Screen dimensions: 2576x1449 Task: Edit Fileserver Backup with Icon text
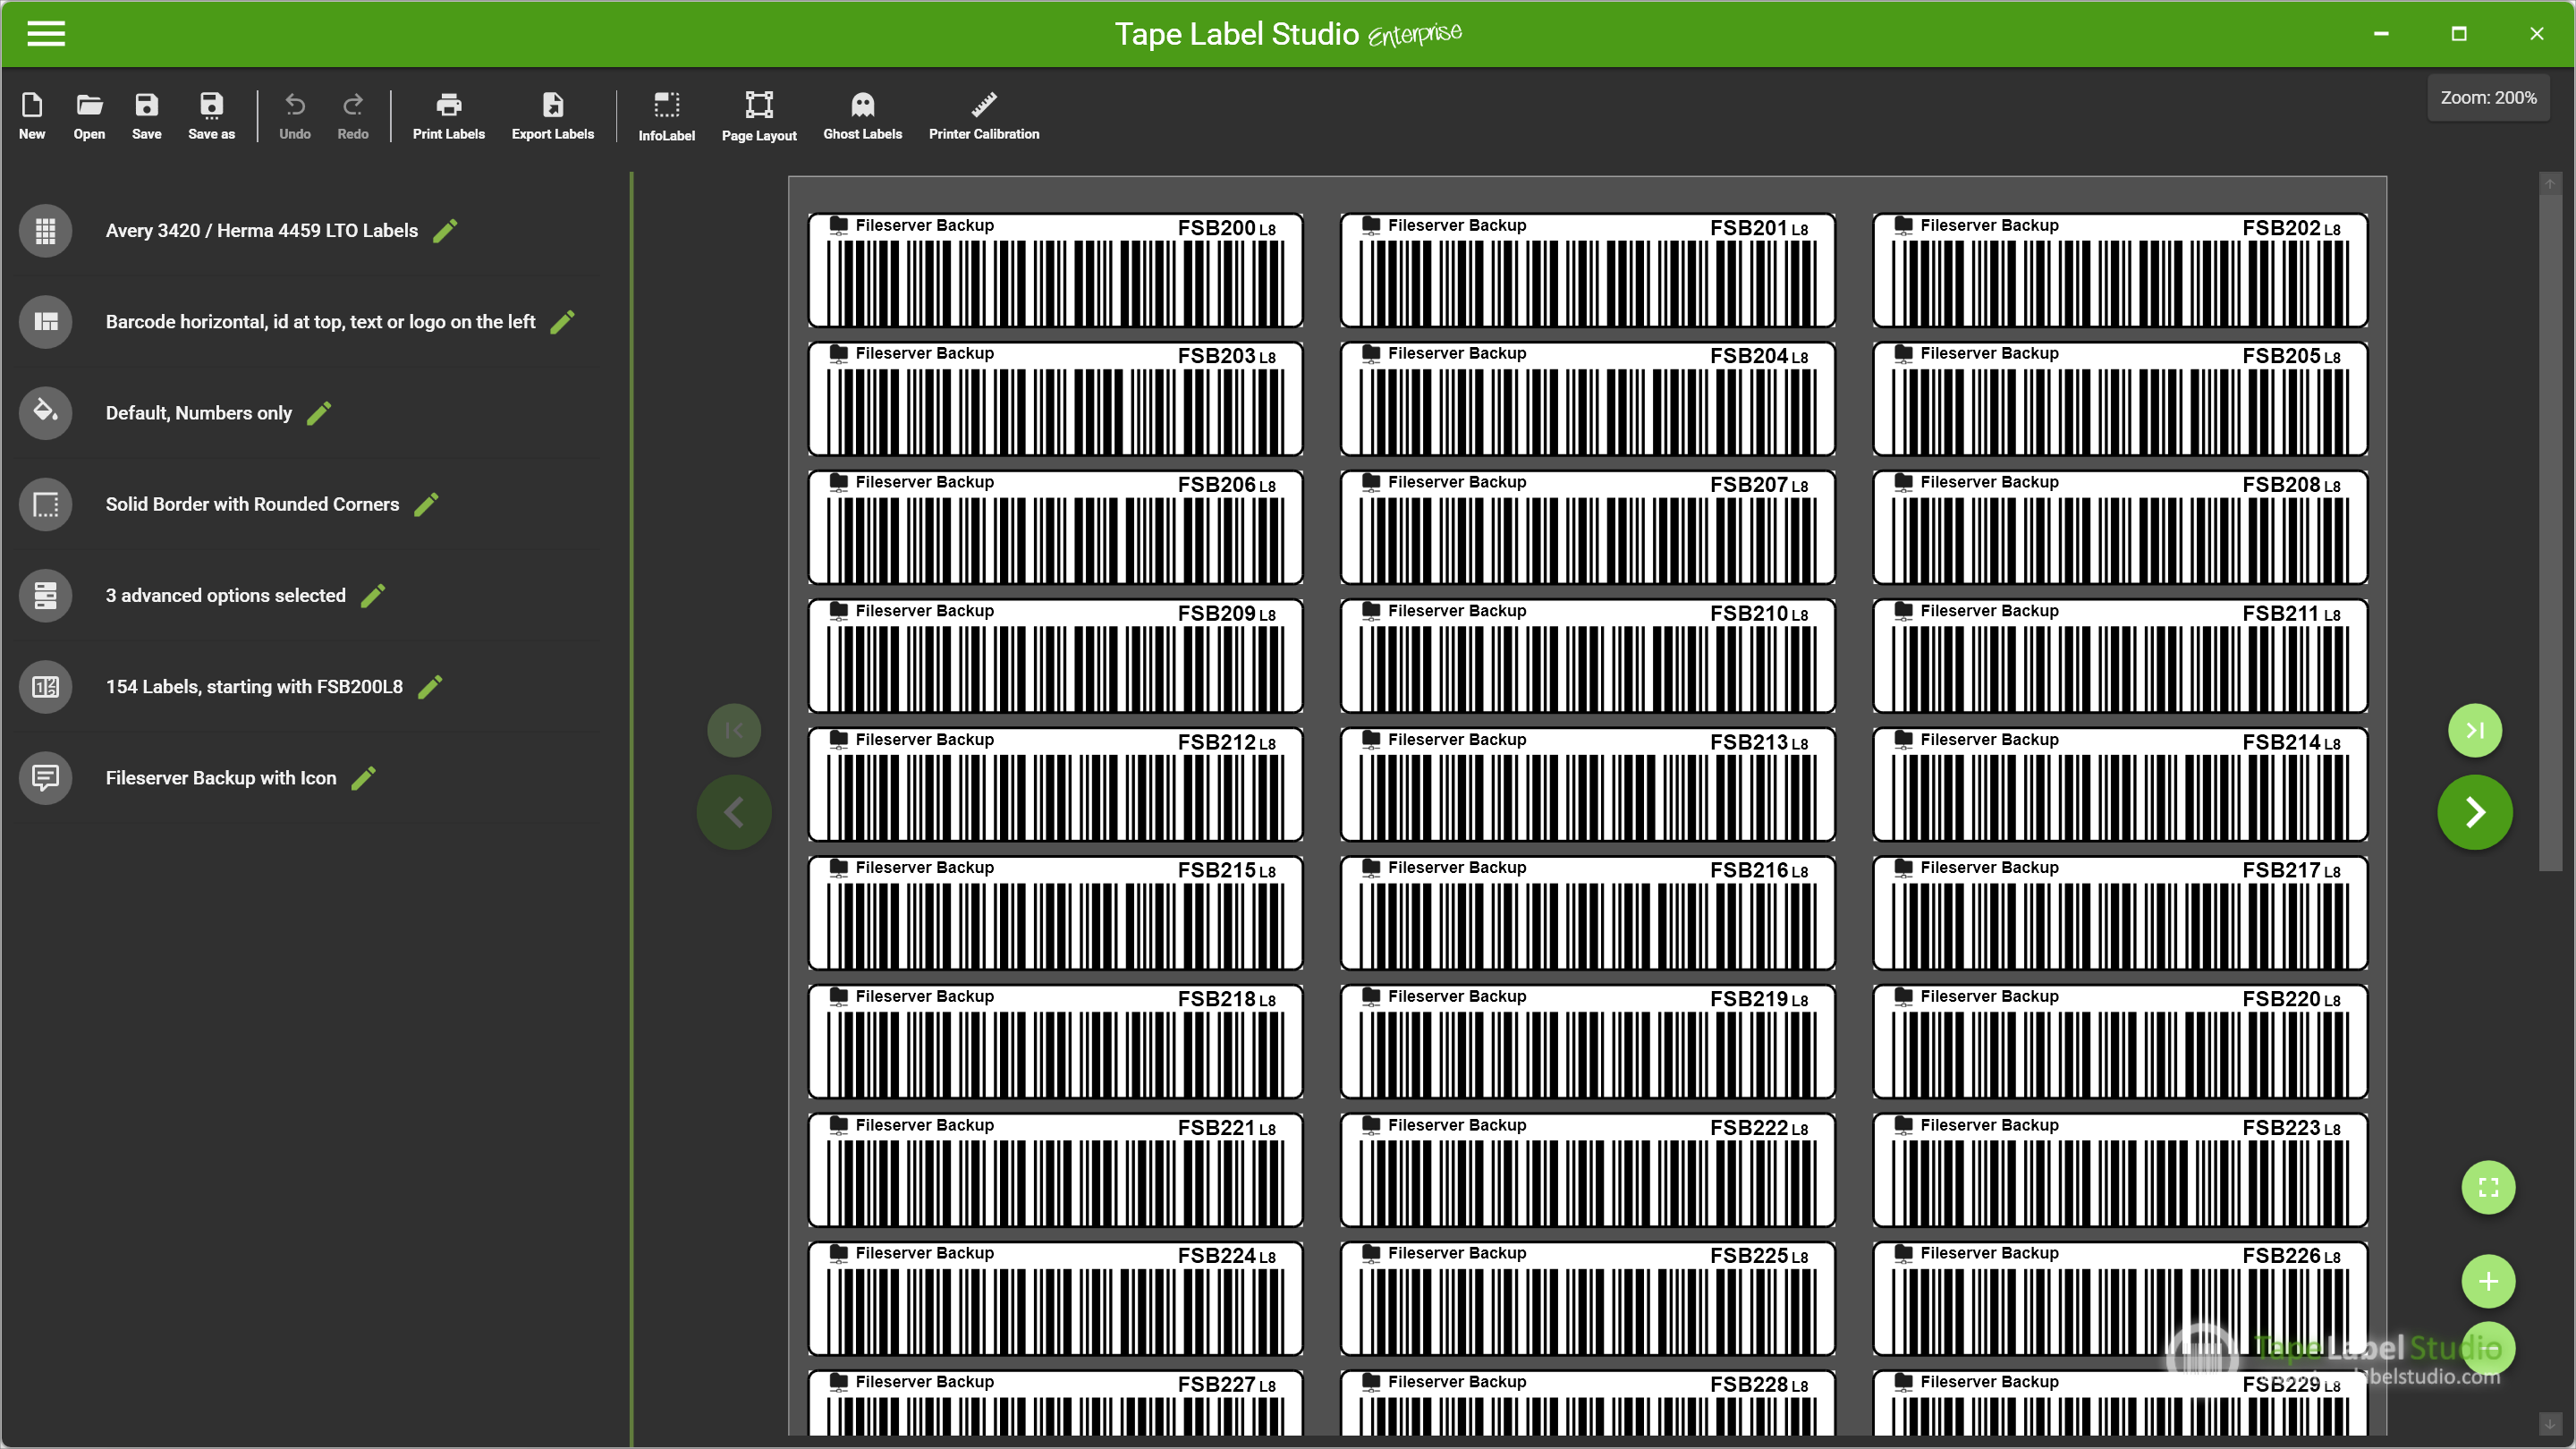tap(363, 778)
